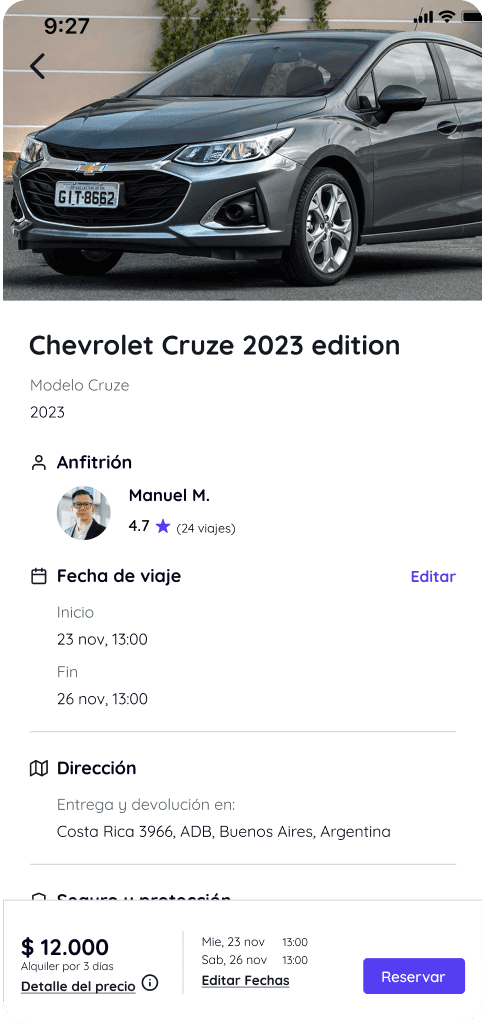Click the purple star rating icon

click(x=162, y=527)
